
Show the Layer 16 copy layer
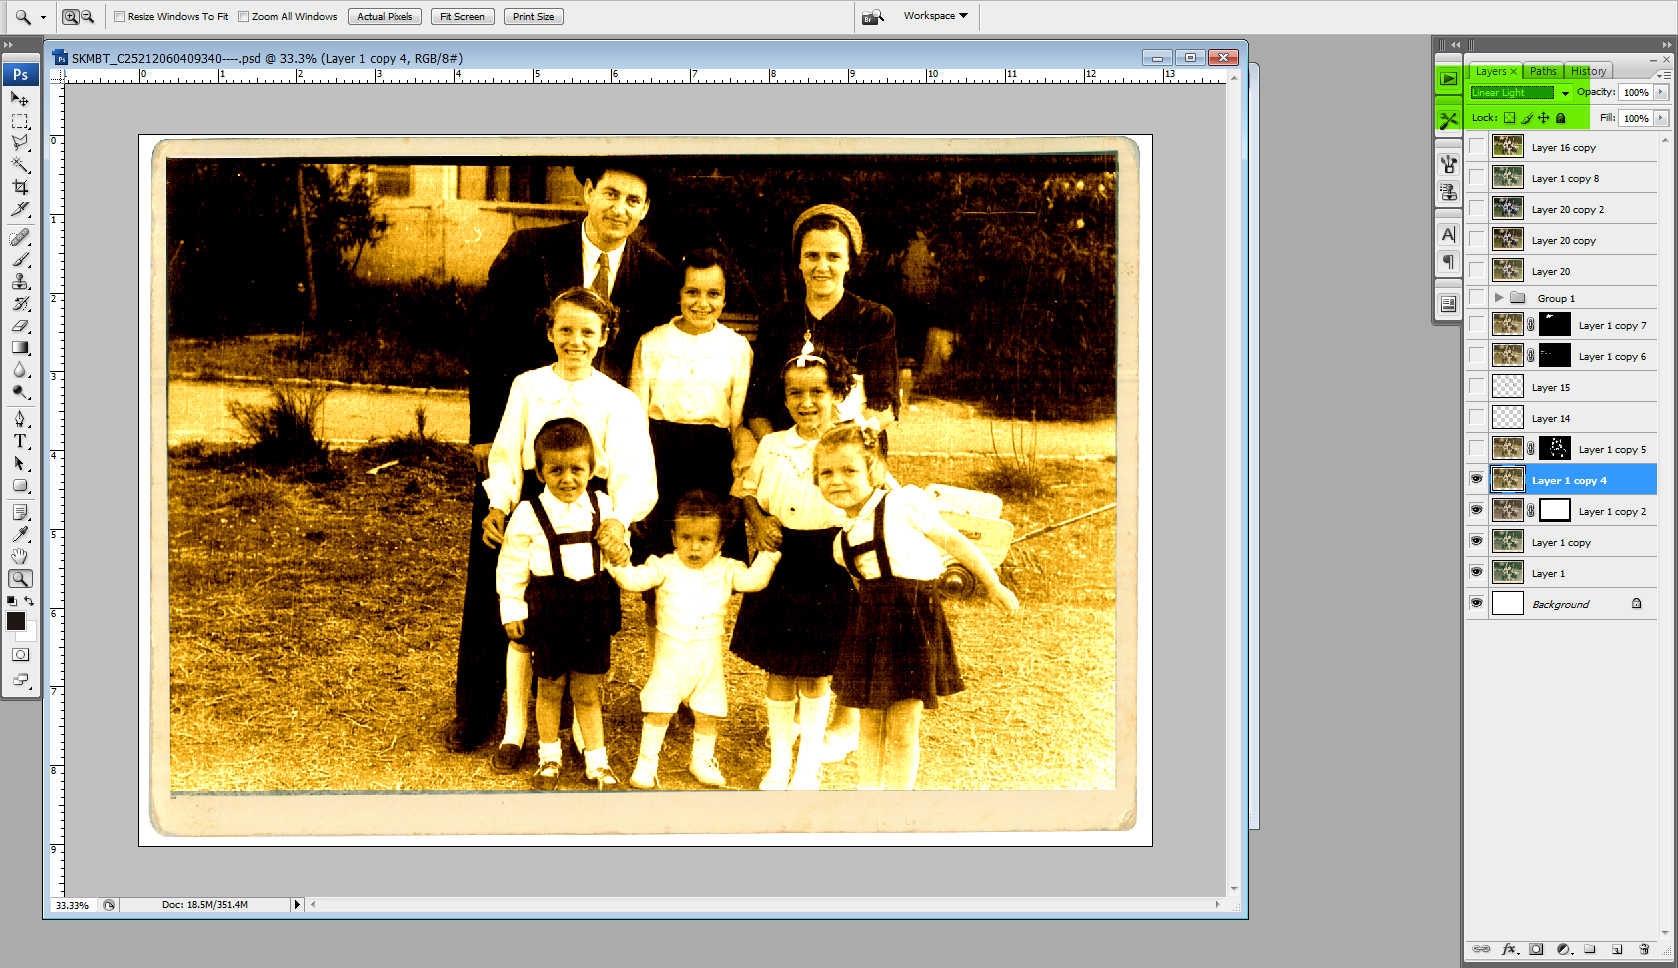[1476, 147]
